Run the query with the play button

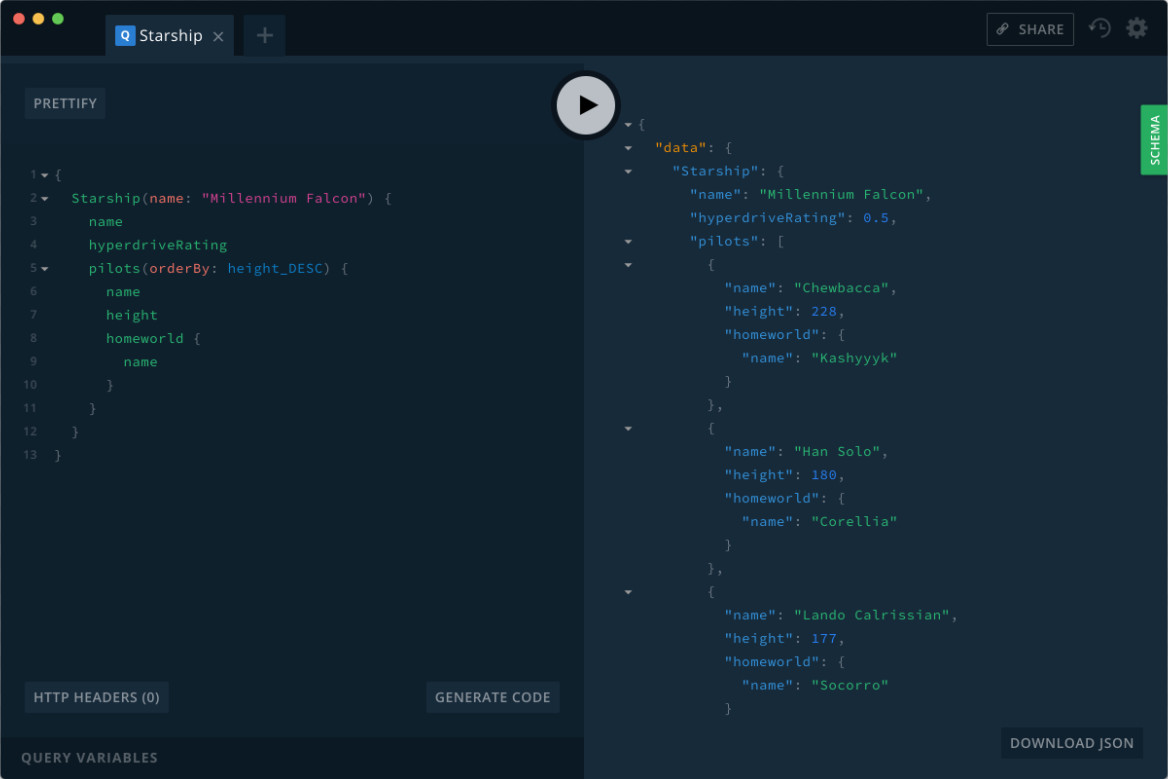[585, 105]
